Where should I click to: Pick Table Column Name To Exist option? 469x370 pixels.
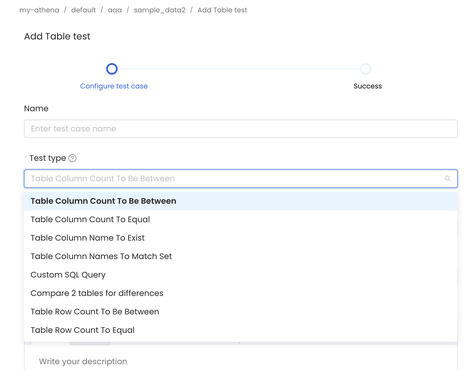coord(241,238)
